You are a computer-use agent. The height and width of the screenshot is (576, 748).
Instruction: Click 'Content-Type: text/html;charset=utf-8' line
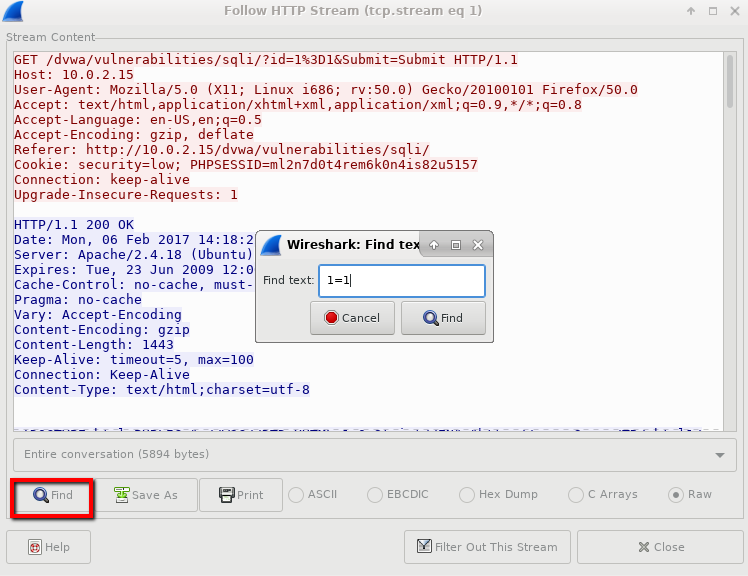(x=162, y=390)
